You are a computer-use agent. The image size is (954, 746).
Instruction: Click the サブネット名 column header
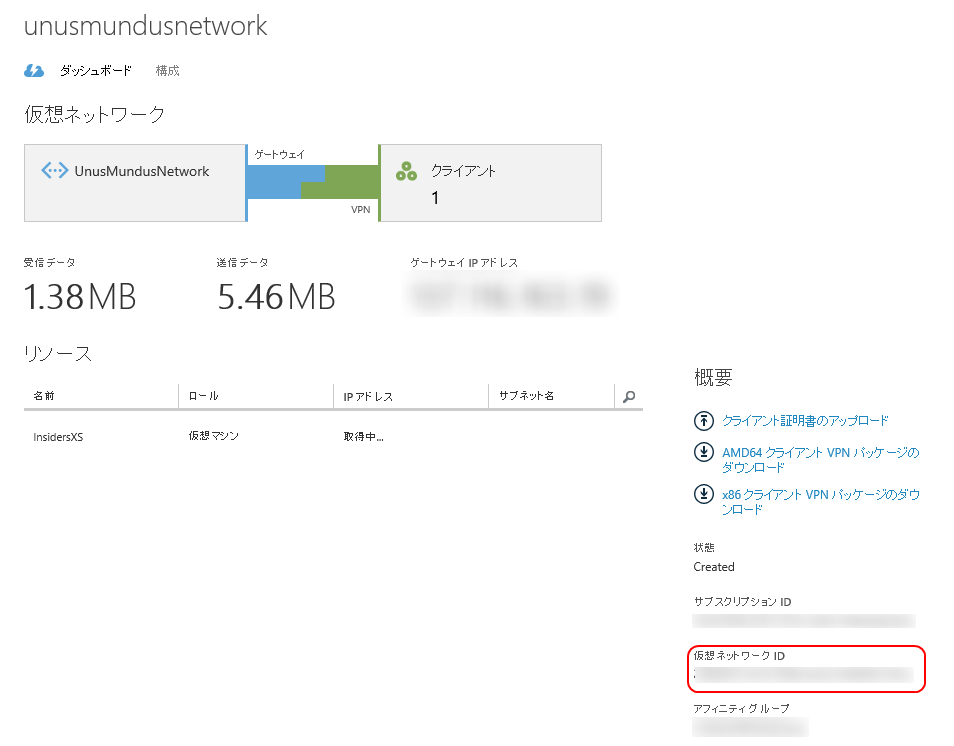point(527,396)
